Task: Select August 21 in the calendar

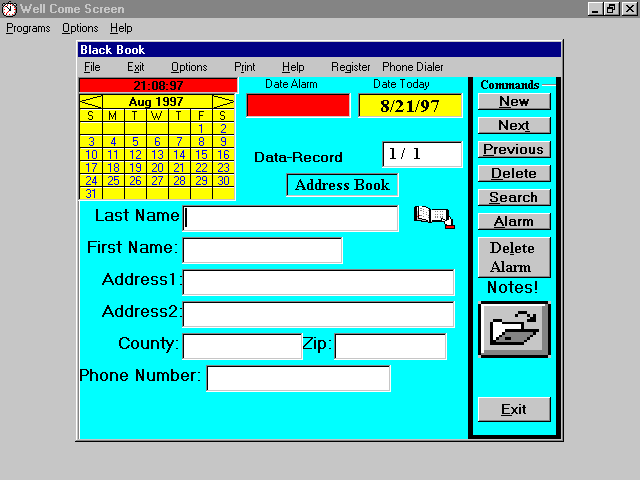Action: point(179,168)
